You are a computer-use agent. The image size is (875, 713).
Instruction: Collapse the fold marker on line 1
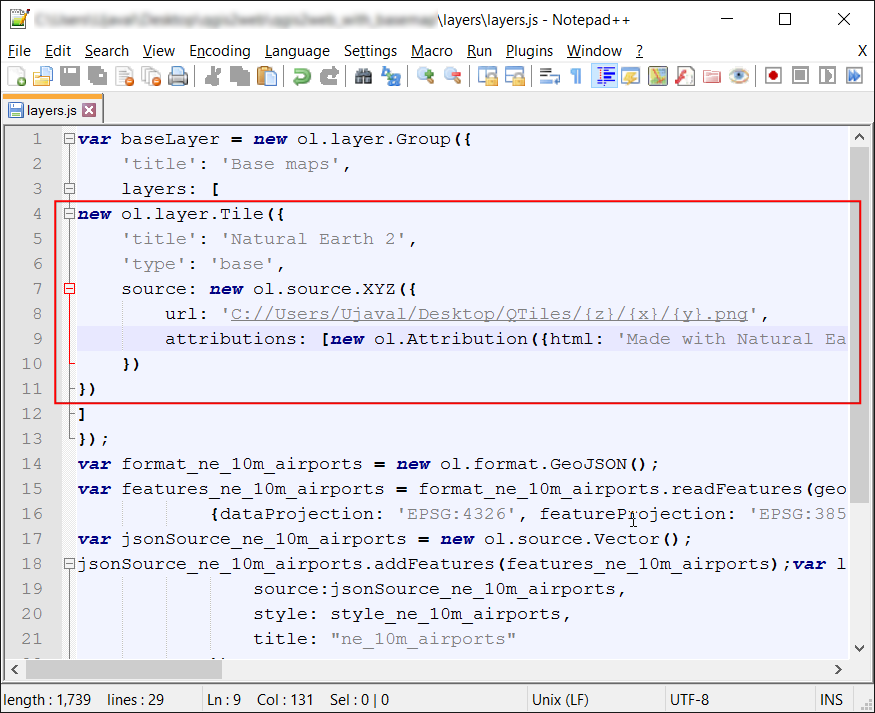[69, 140]
